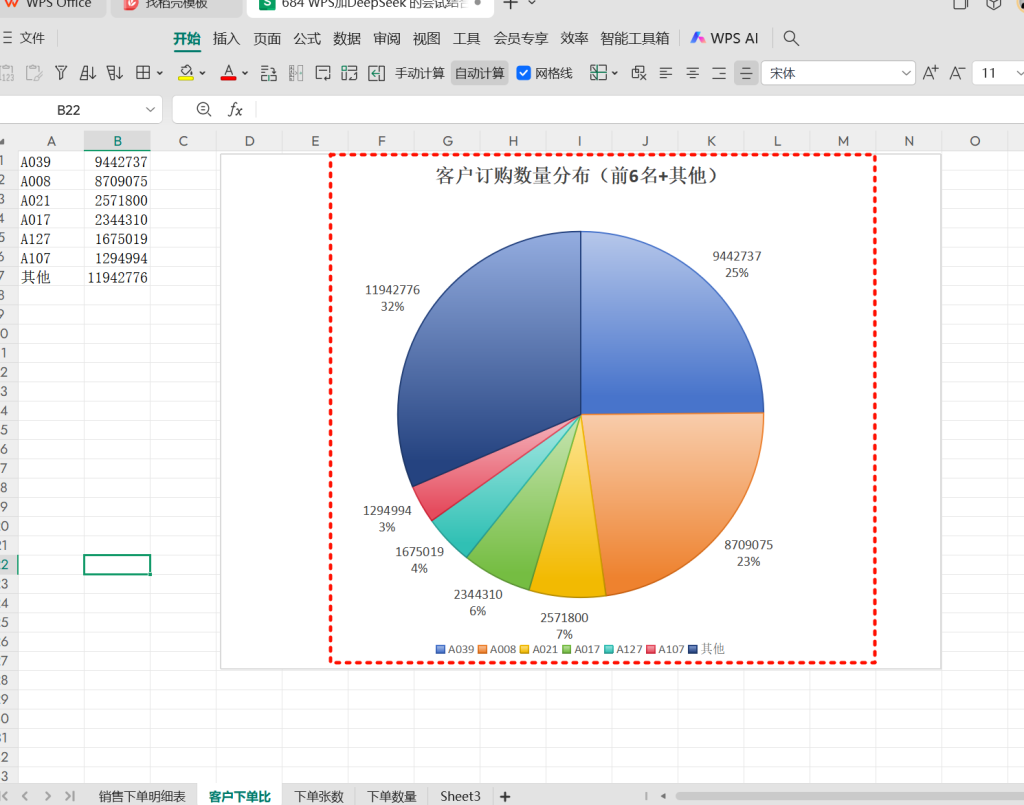
Task: Switch to the 插入 ribbon tab
Action: tap(227, 39)
